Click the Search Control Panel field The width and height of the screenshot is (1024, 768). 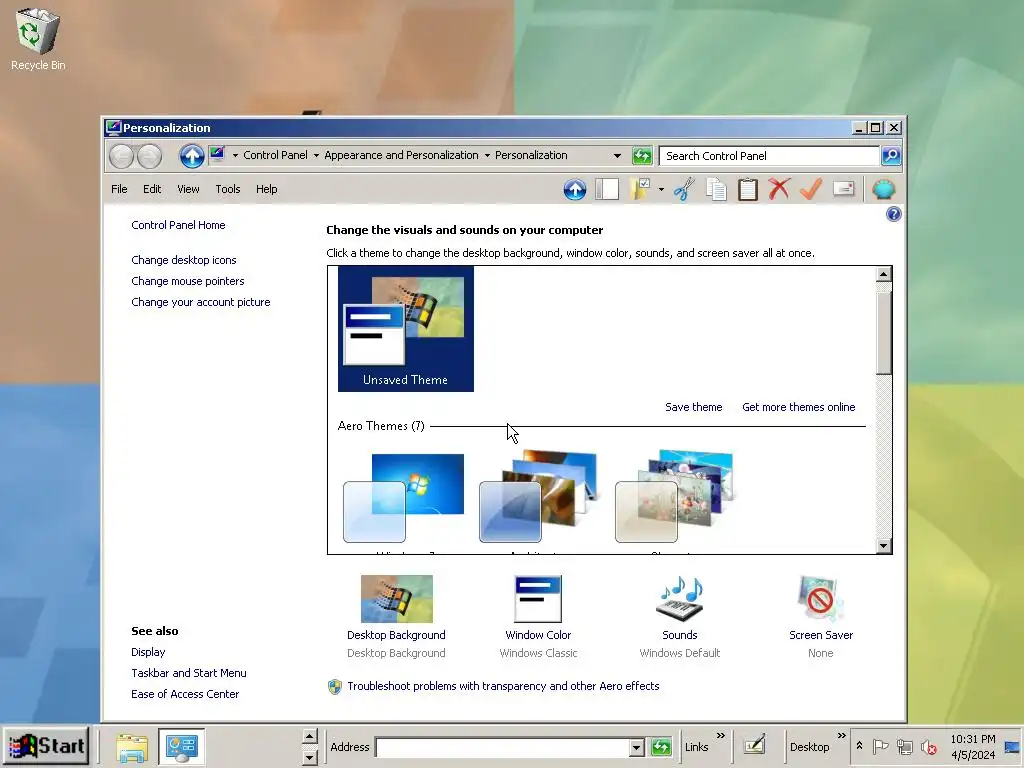tap(769, 156)
